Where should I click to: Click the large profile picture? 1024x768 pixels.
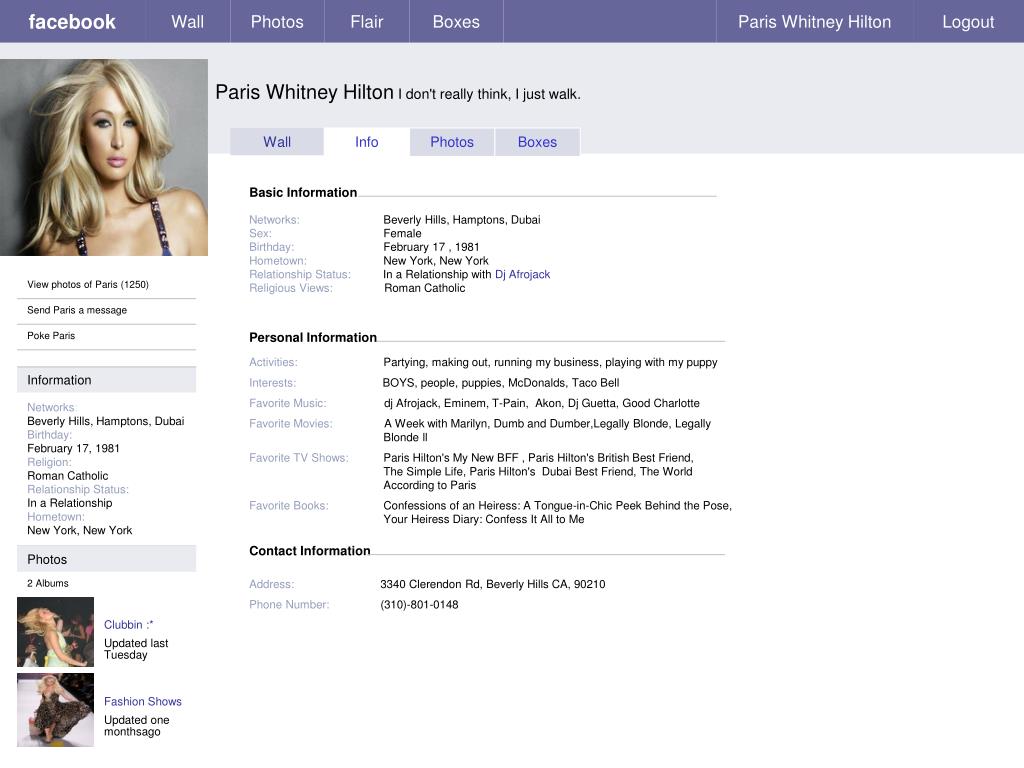104,157
